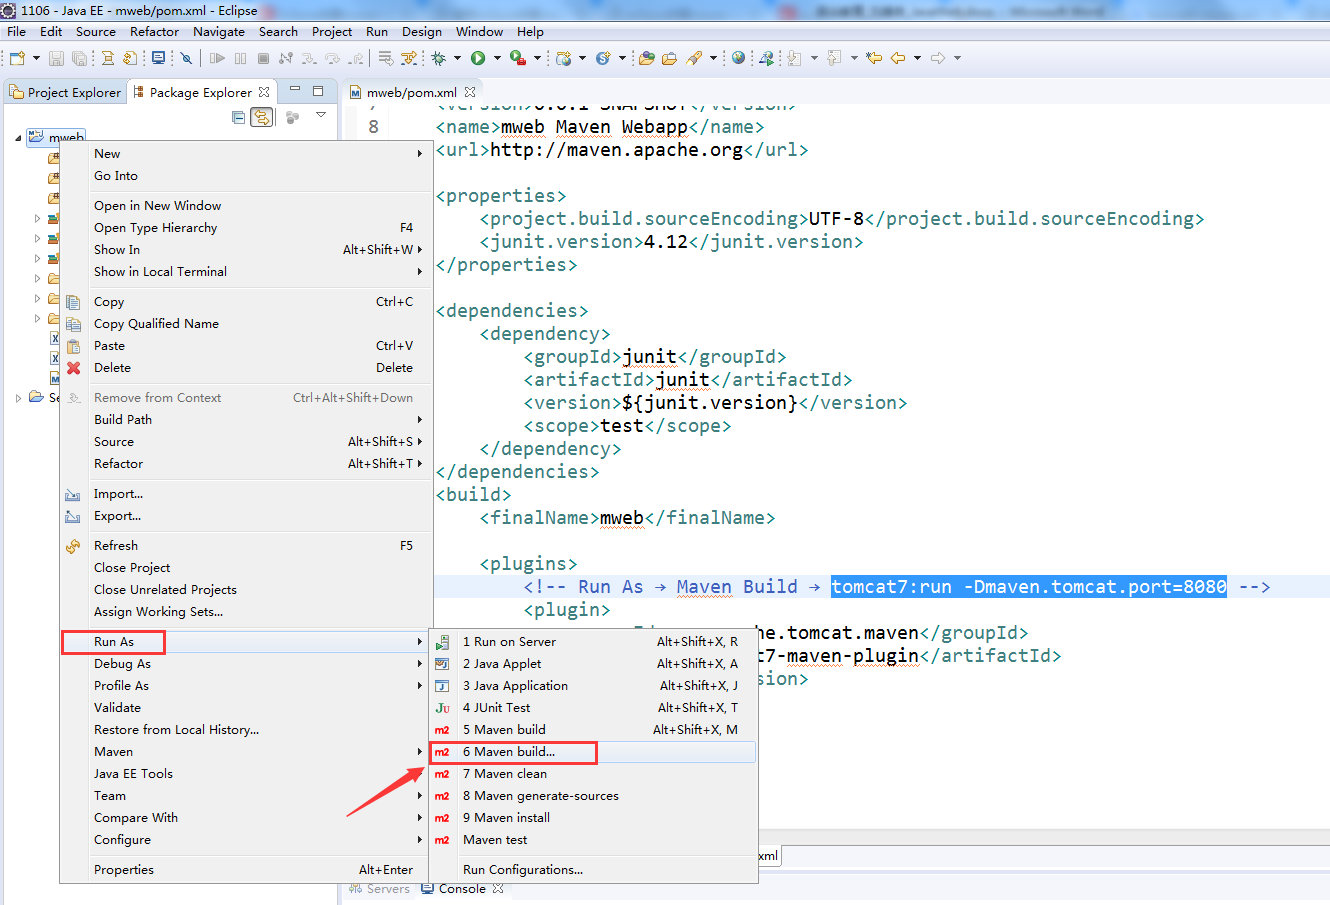
Task: Close the mweb/pom.xml editor tab
Action: (471, 92)
